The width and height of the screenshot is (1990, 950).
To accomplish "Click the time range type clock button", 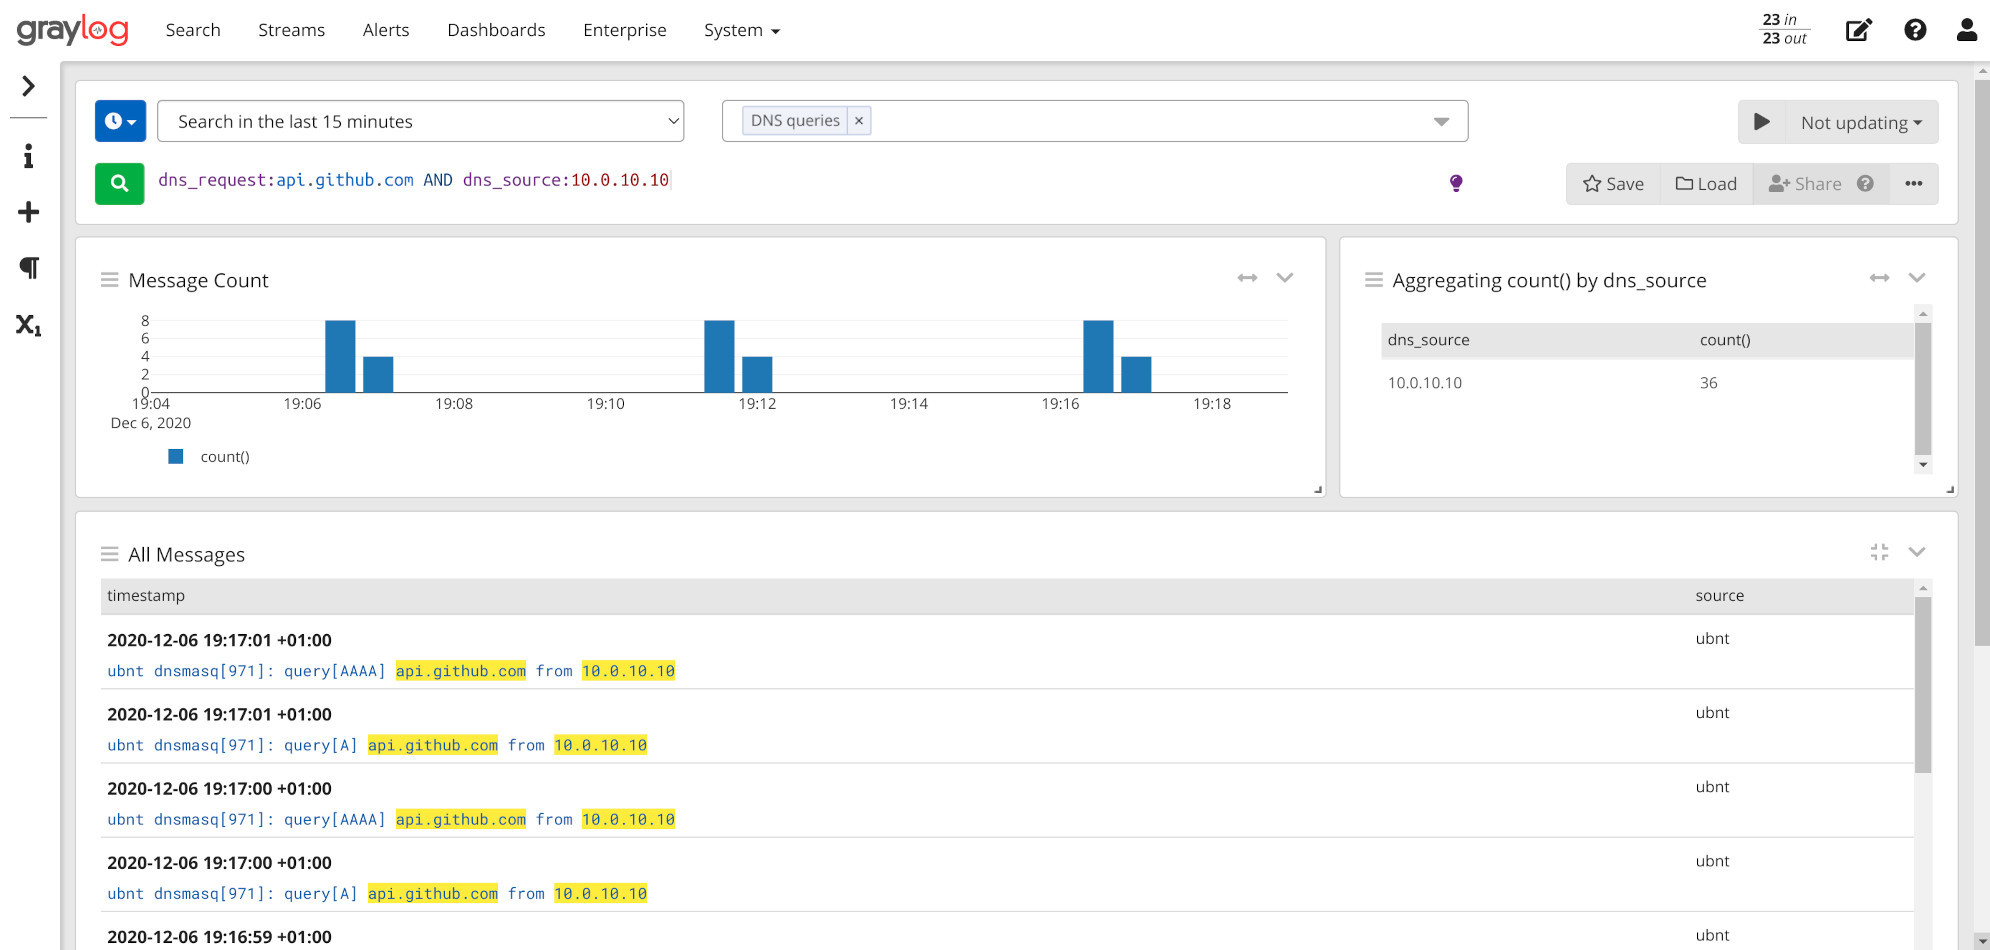I will (120, 121).
